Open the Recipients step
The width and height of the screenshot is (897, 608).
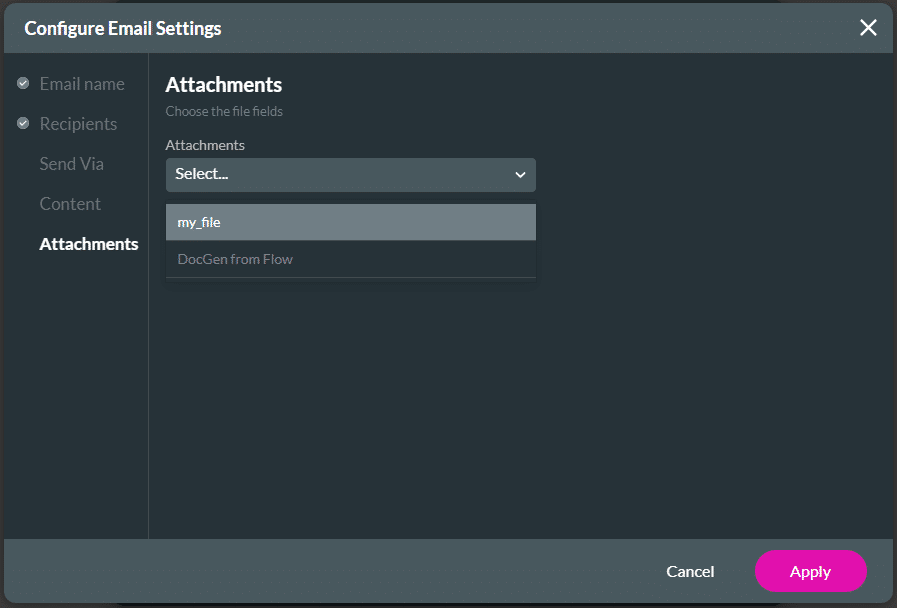tap(78, 123)
